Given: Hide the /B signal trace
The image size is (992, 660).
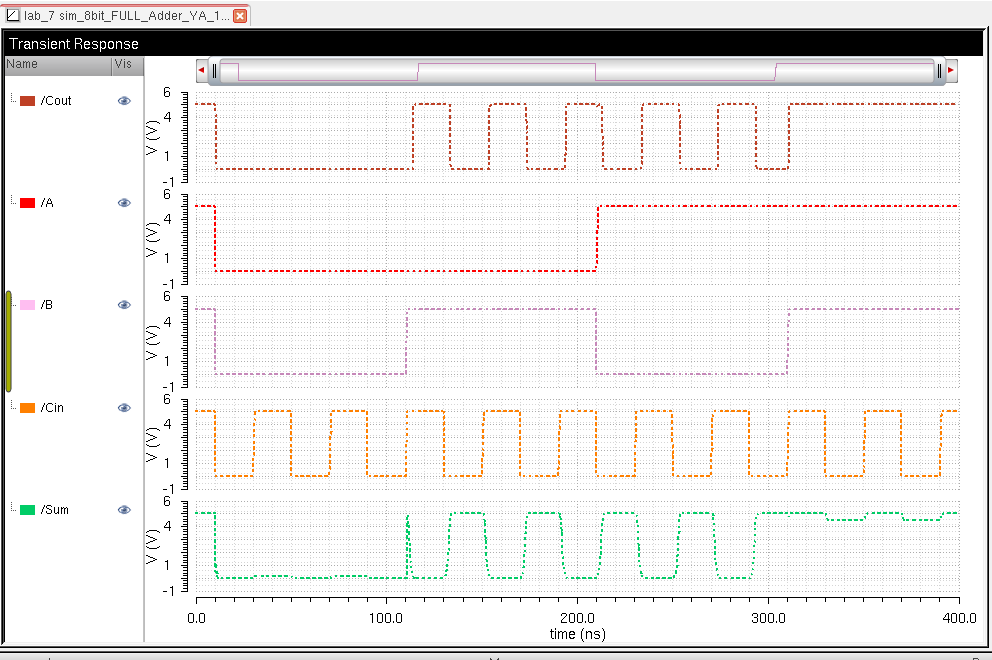Looking at the screenshot, I should coord(124,304).
